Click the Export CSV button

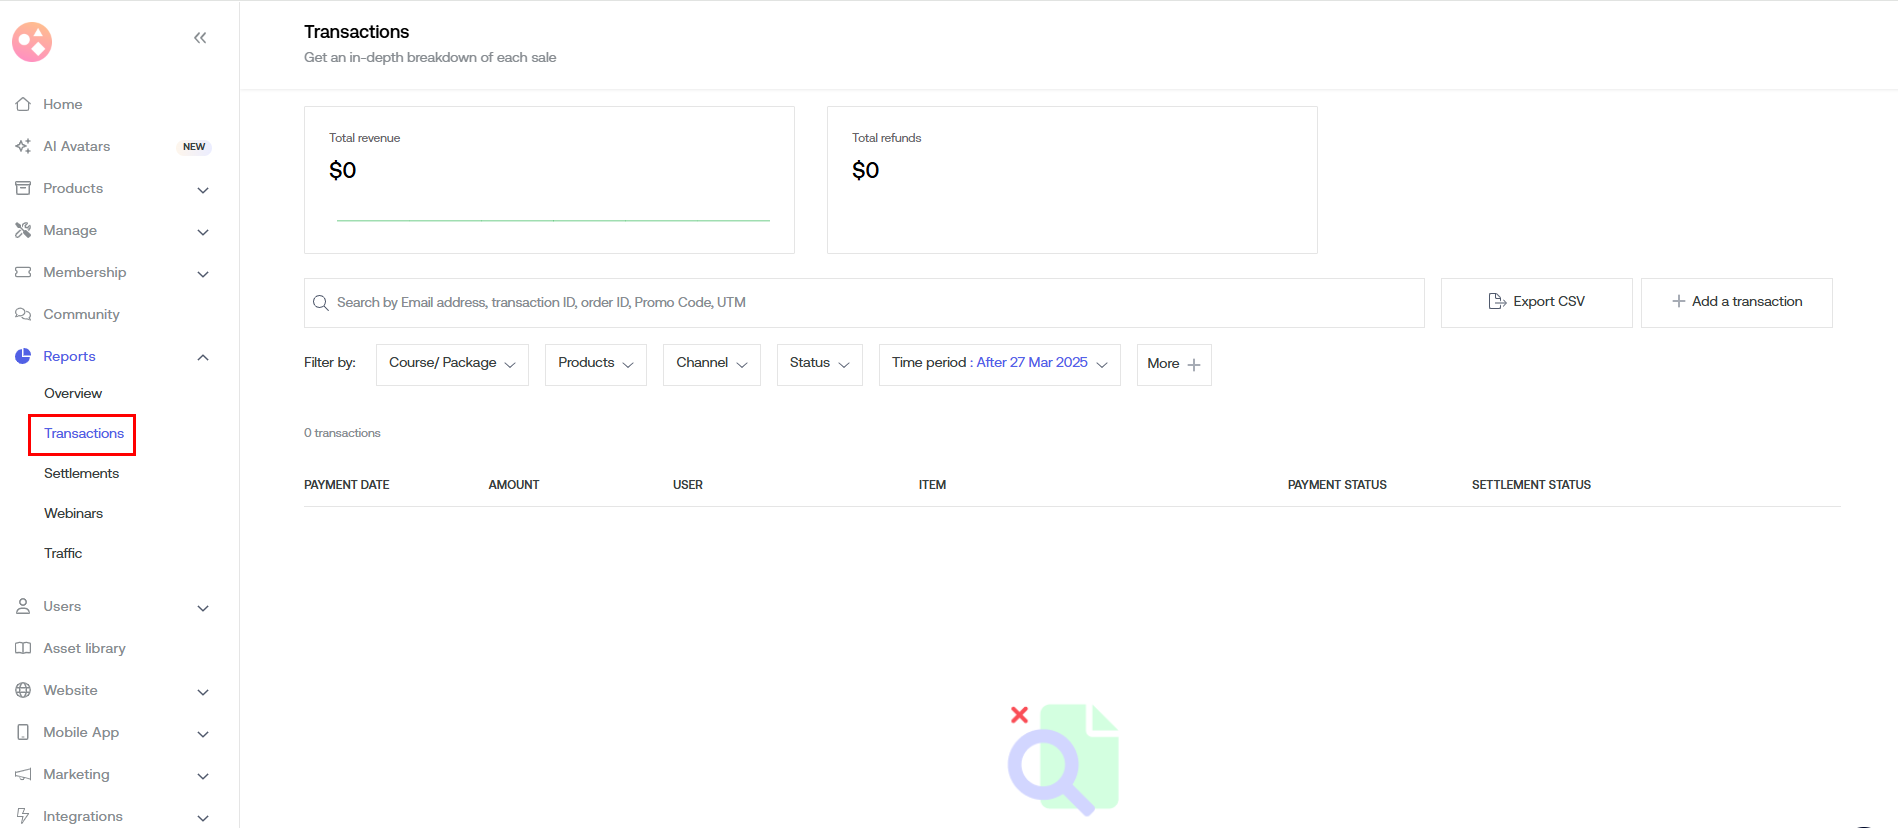coord(1536,302)
